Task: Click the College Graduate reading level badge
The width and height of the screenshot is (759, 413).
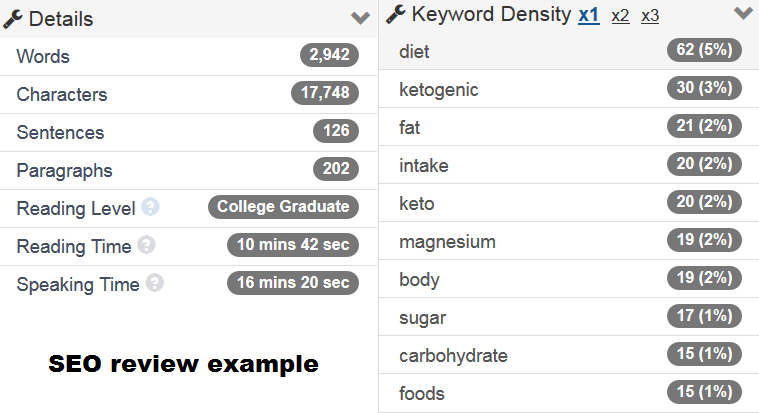Action: point(283,208)
